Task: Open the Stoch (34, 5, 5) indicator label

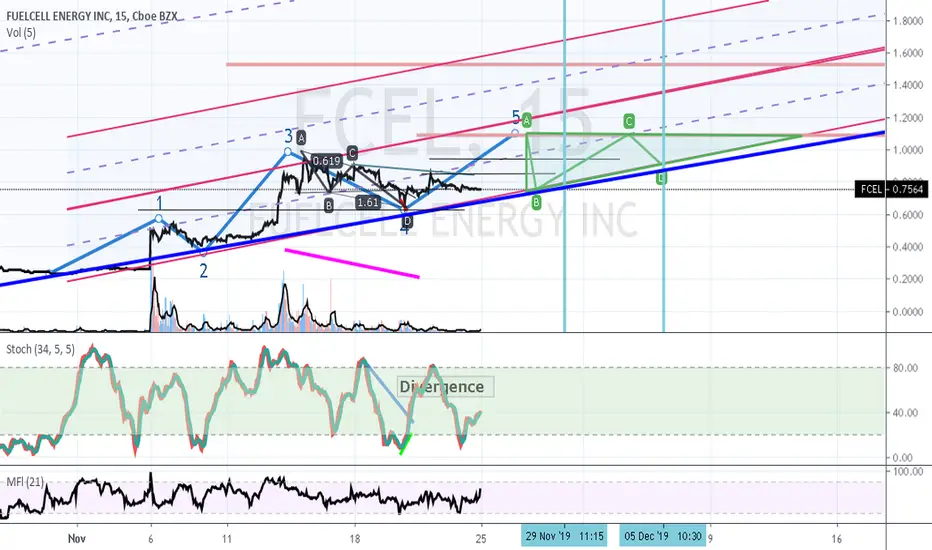Action: pos(40,349)
